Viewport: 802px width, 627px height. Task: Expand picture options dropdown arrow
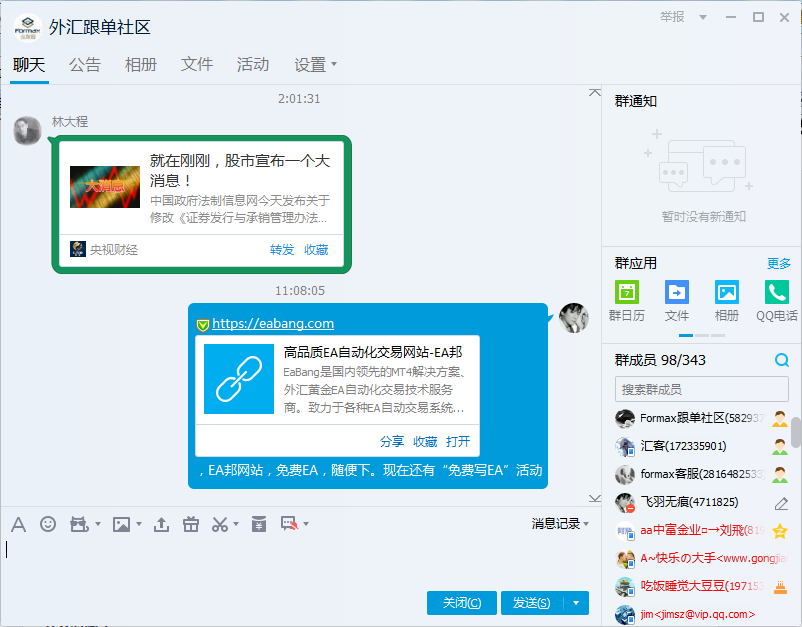point(139,524)
